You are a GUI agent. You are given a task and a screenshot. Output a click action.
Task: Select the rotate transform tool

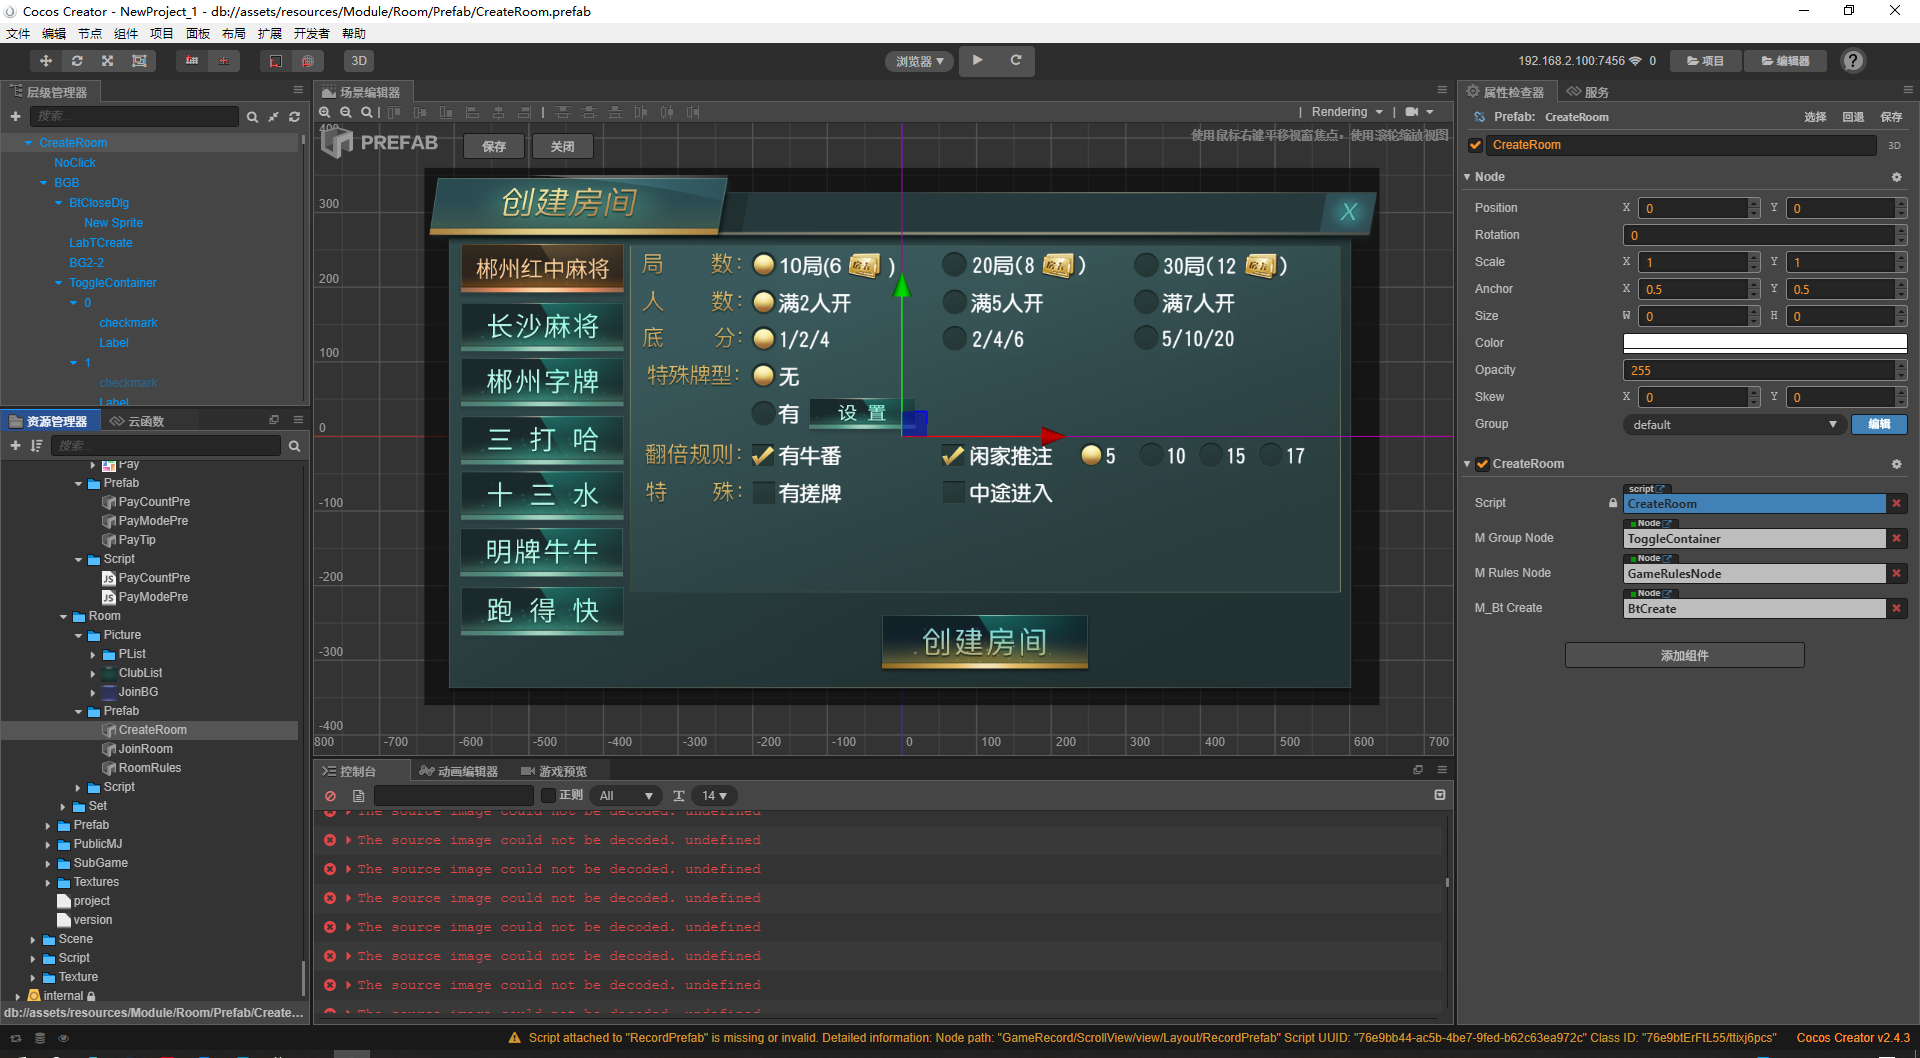click(x=77, y=61)
